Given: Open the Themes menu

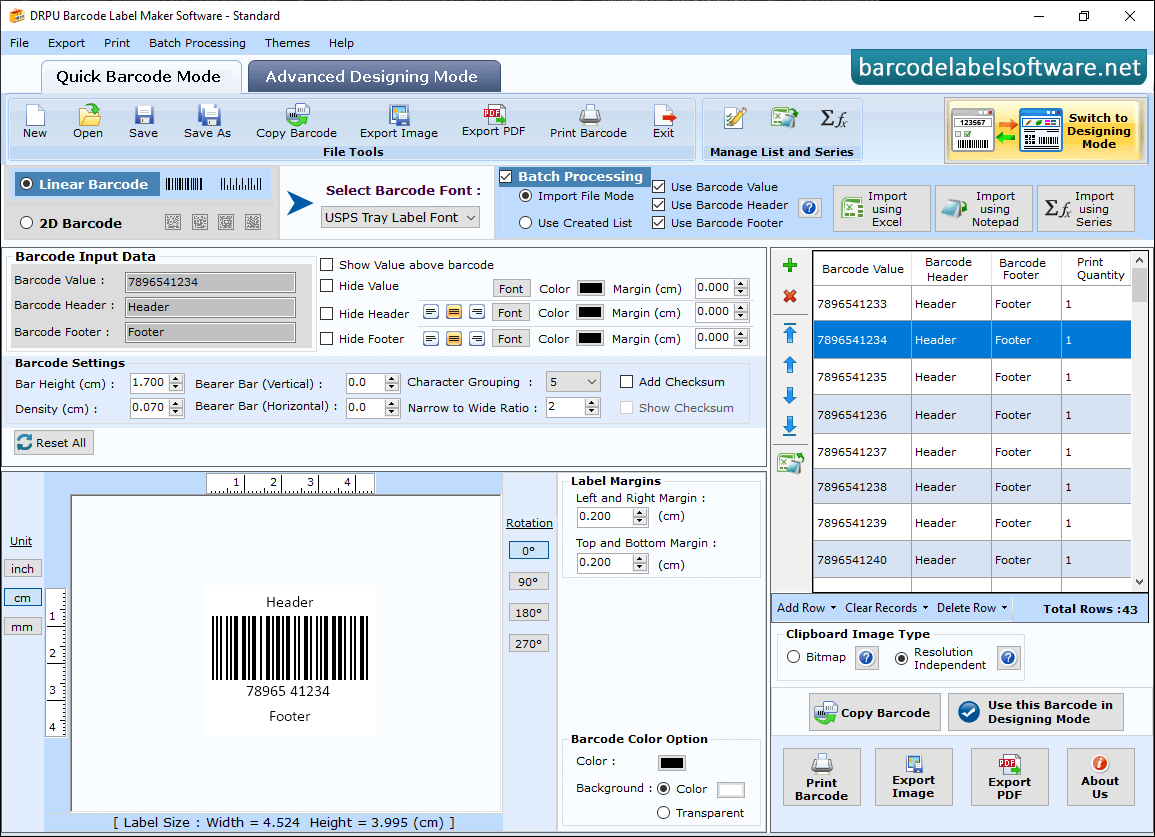Looking at the screenshot, I should click(x=287, y=43).
